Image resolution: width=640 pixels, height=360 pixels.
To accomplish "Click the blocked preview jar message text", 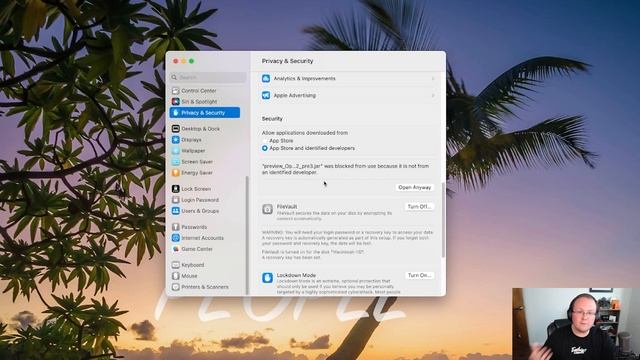I will 345,169.
